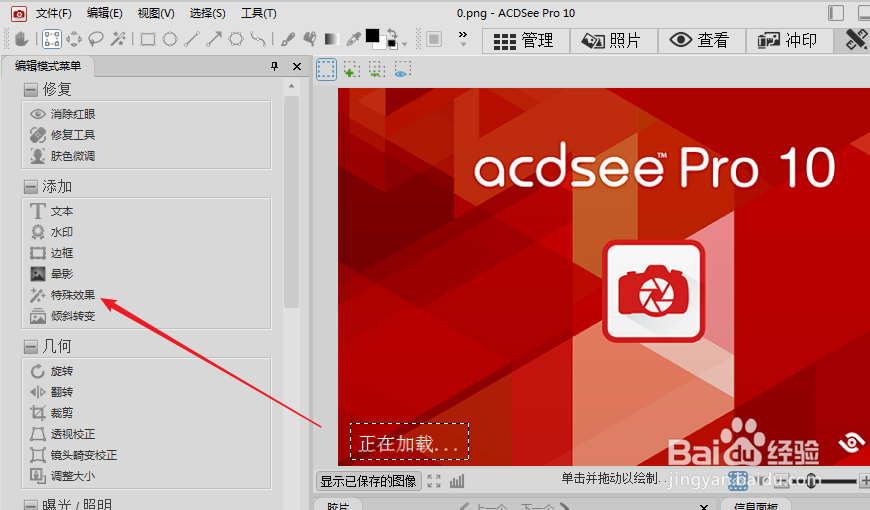The width and height of the screenshot is (870, 510).
Task: Open the 编辑(E) menu
Action: tap(105, 13)
